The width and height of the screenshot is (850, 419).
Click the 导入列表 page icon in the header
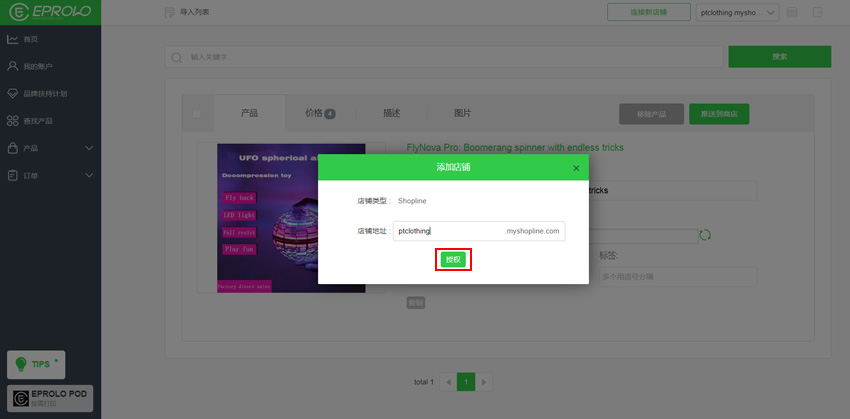point(169,12)
